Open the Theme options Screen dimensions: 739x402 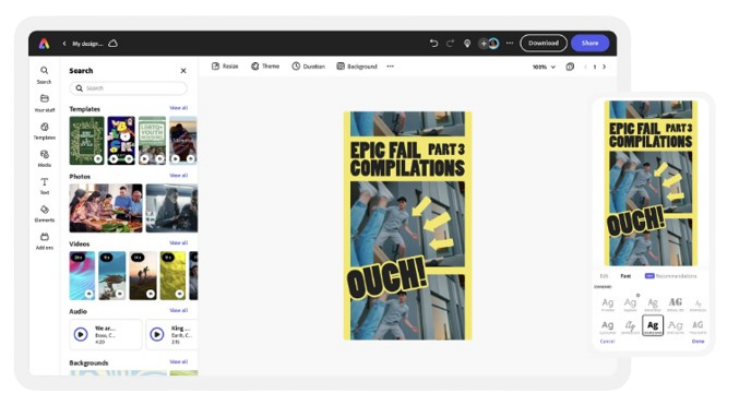(265, 66)
